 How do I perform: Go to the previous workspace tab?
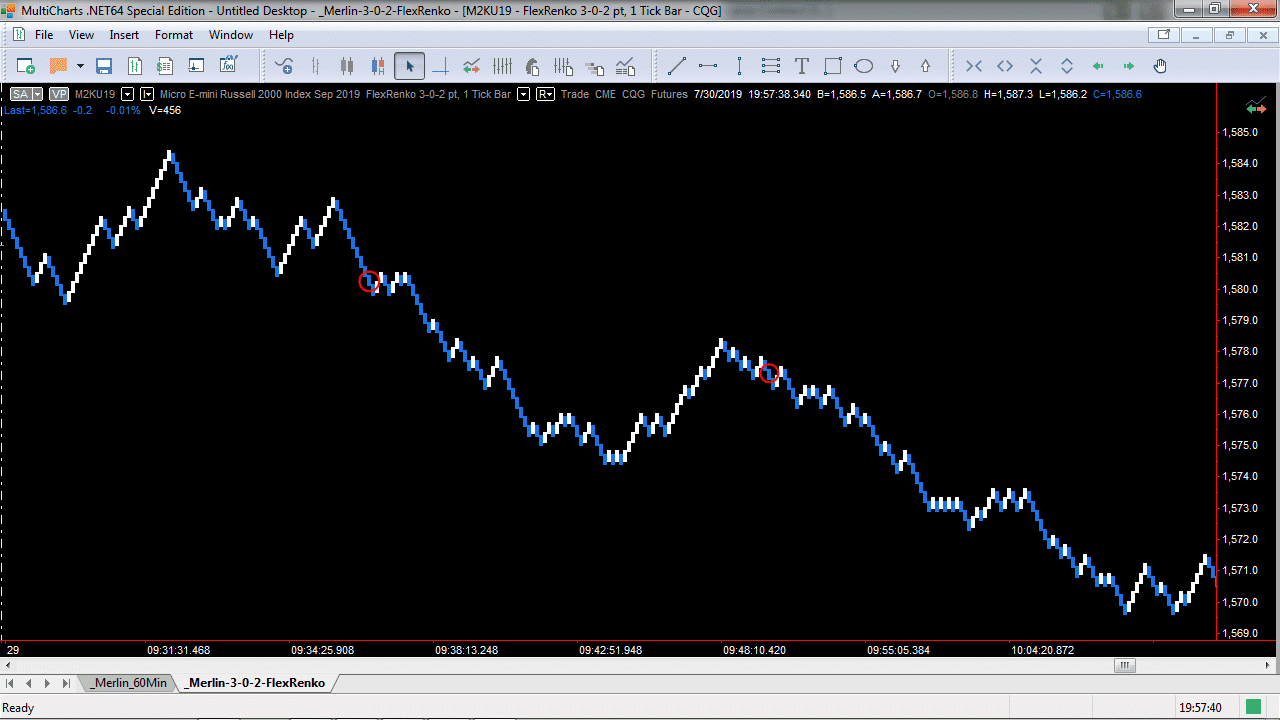(x=30, y=683)
